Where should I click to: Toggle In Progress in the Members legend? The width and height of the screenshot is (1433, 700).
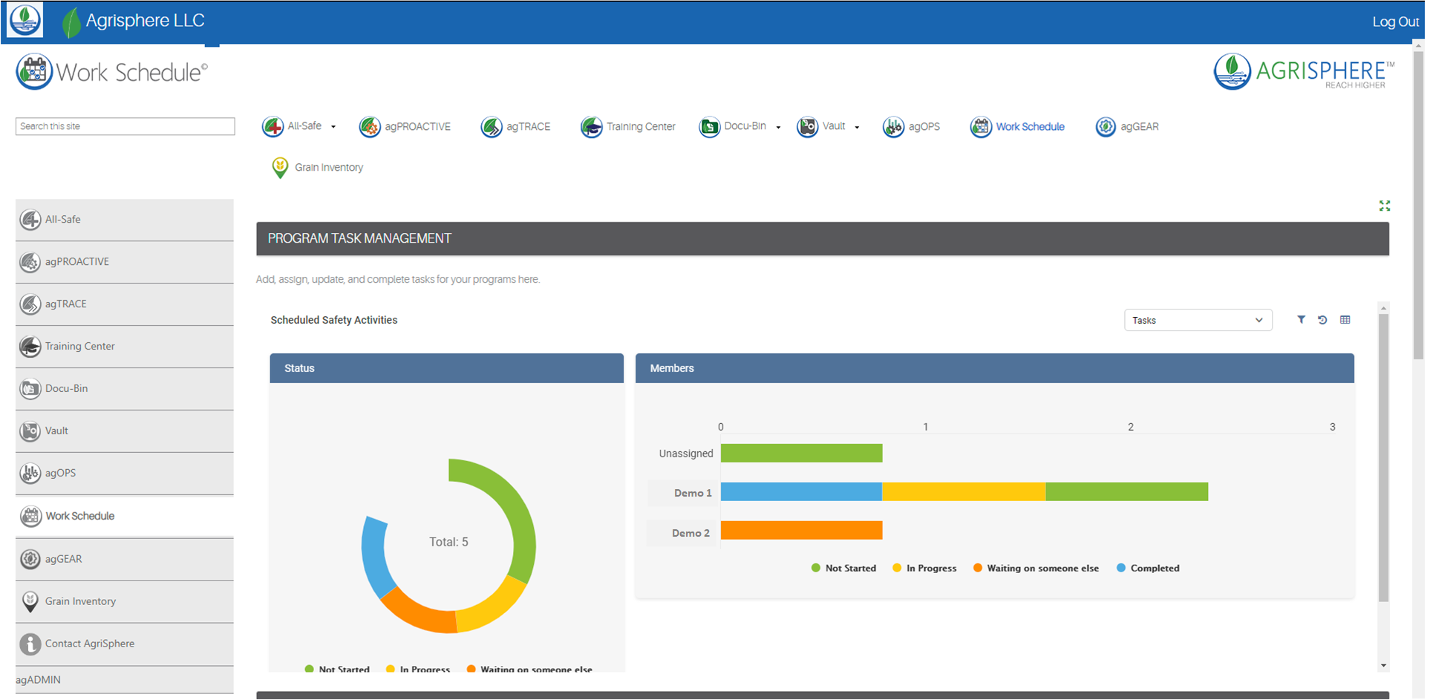925,568
